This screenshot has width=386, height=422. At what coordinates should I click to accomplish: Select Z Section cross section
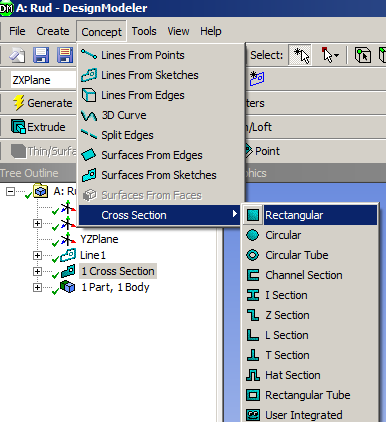(x=310, y=315)
